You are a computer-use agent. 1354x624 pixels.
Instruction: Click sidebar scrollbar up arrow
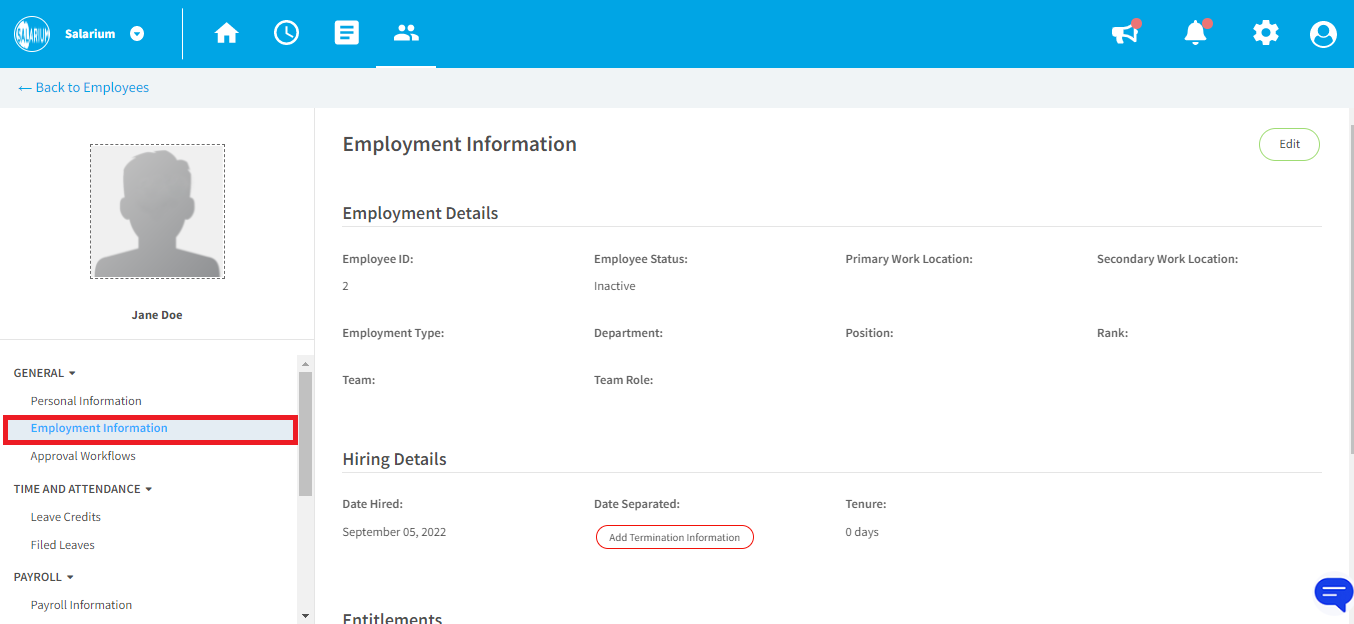pyautogui.click(x=305, y=362)
